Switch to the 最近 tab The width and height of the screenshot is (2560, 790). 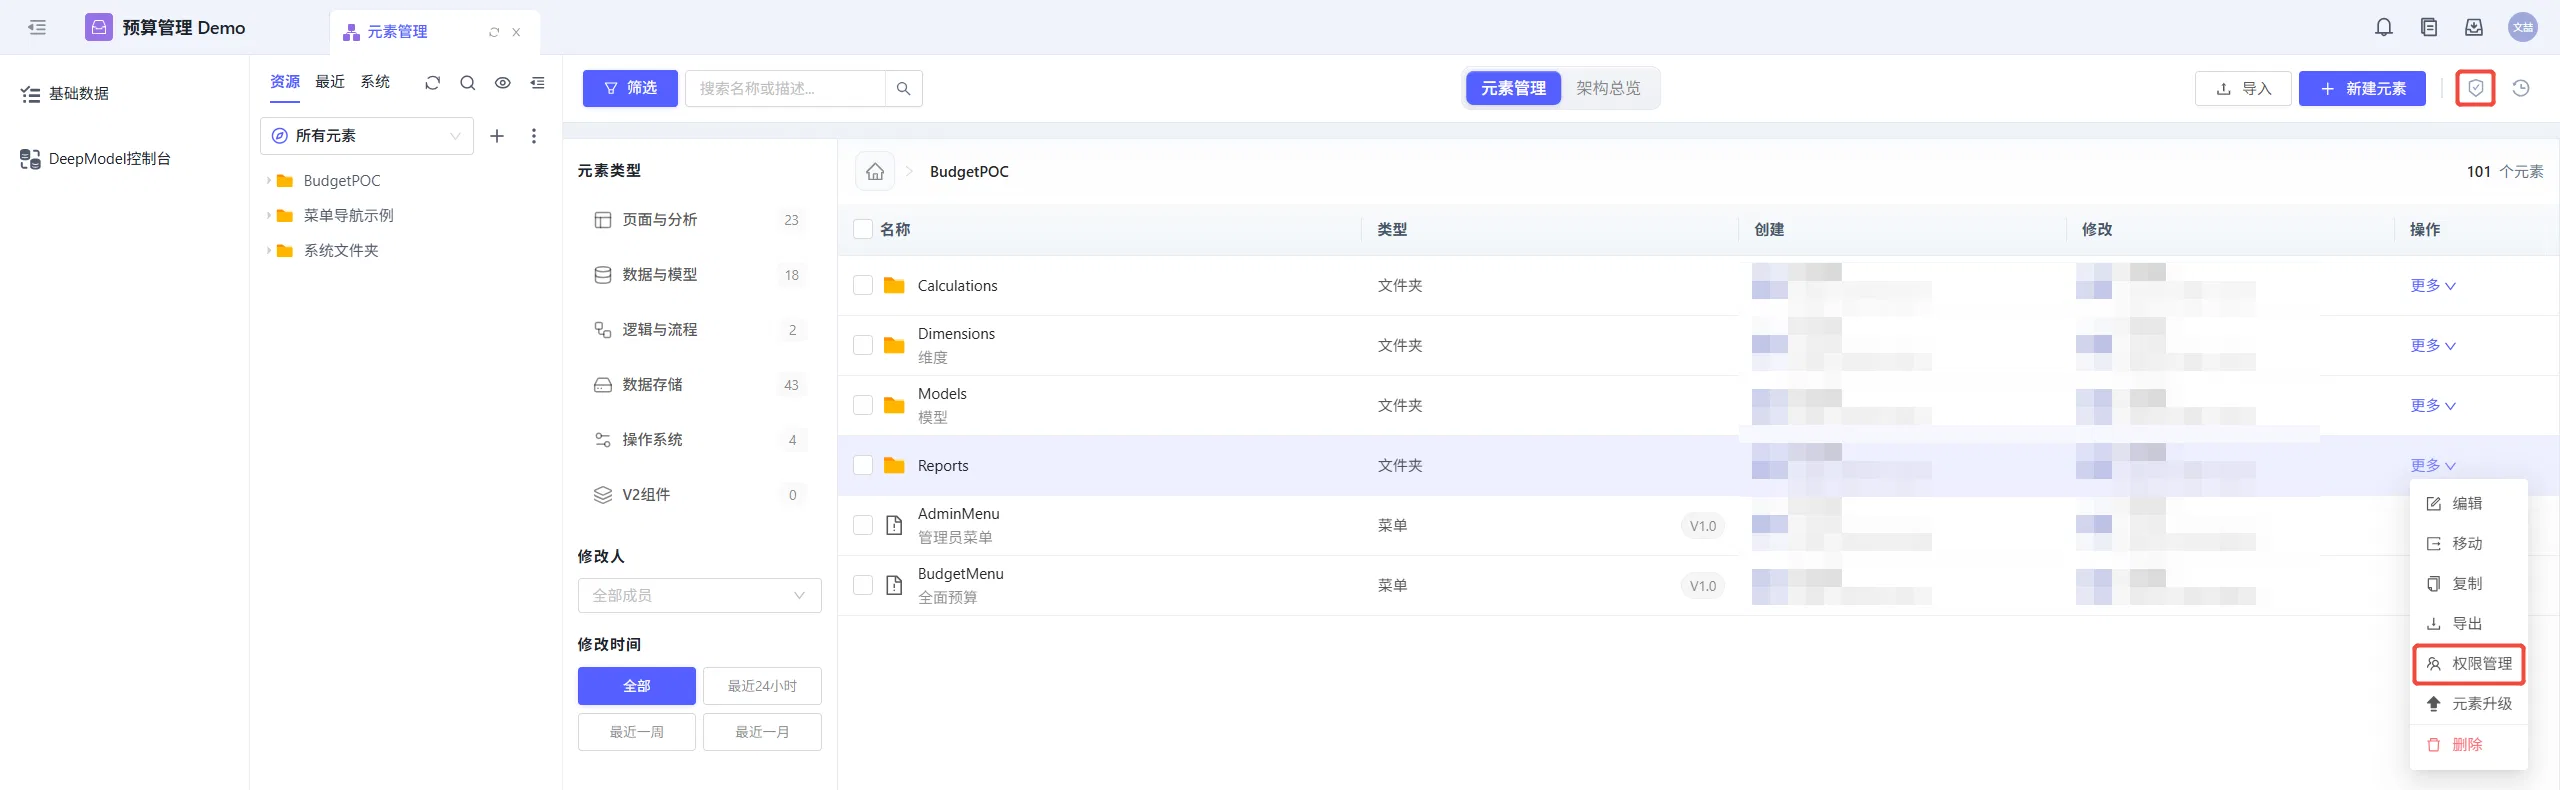330,82
